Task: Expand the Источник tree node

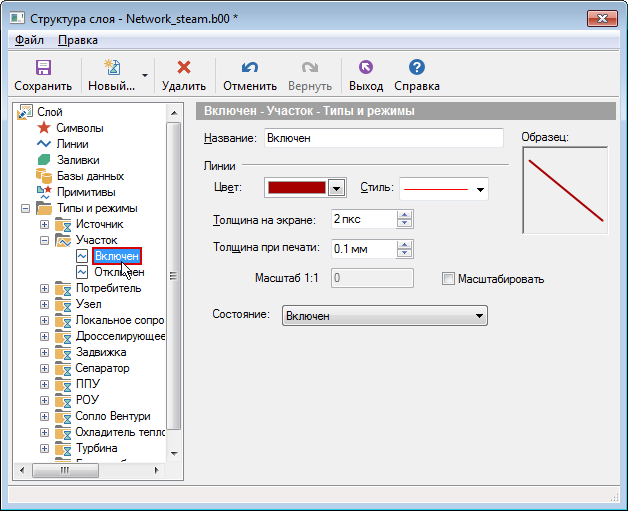Action: (44, 224)
